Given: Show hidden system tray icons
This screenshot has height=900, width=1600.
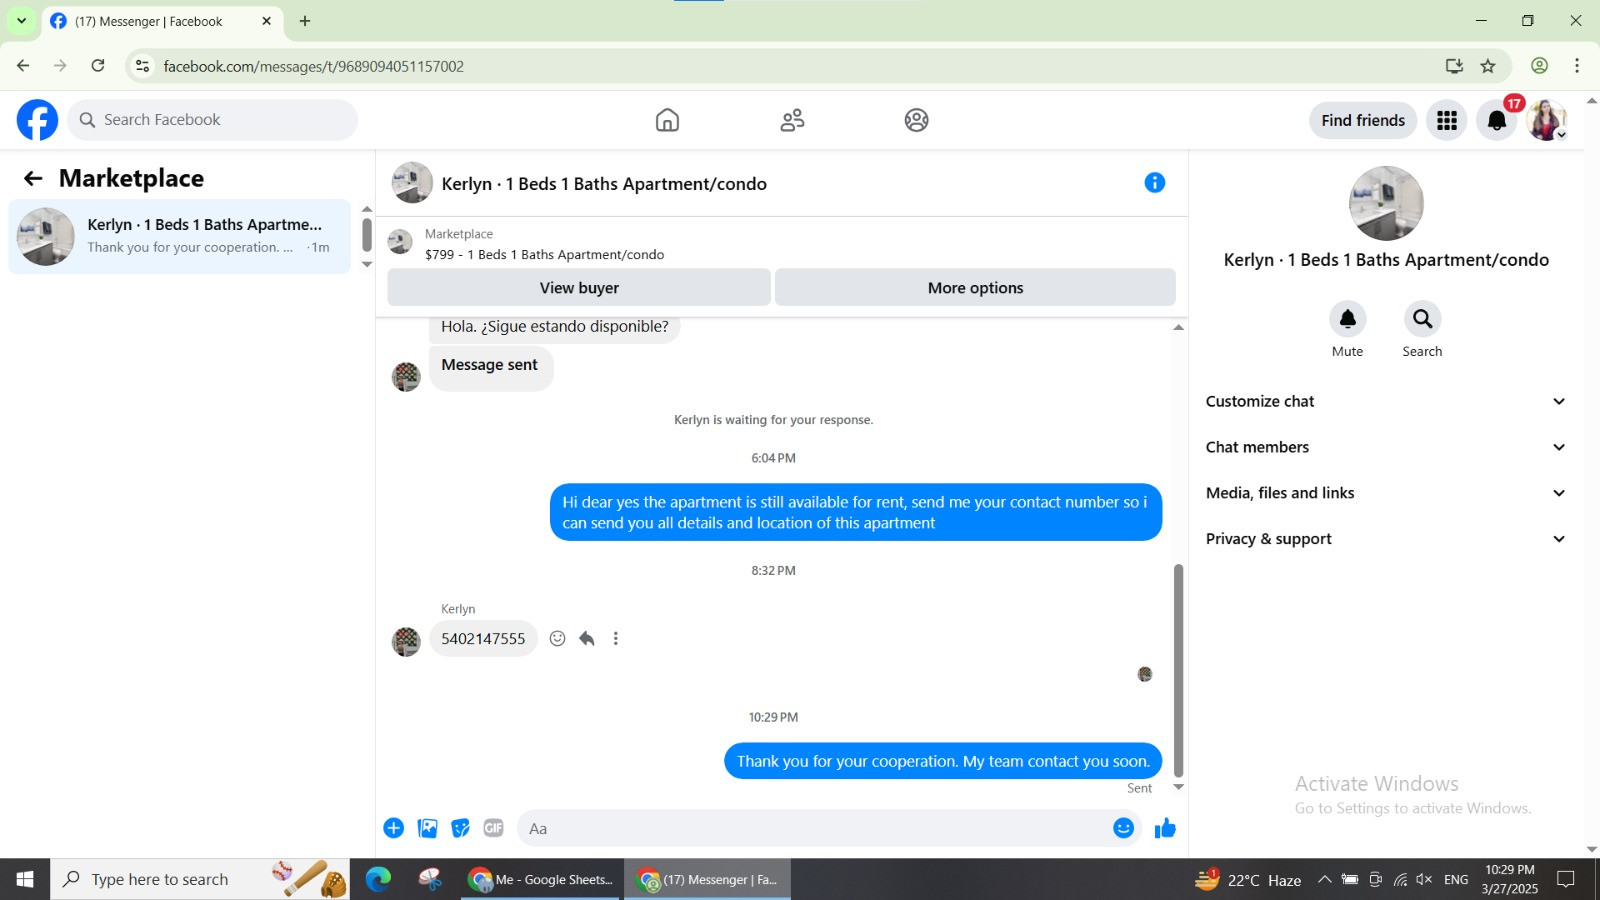Looking at the screenshot, I should pyautogui.click(x=1324, y=880).
